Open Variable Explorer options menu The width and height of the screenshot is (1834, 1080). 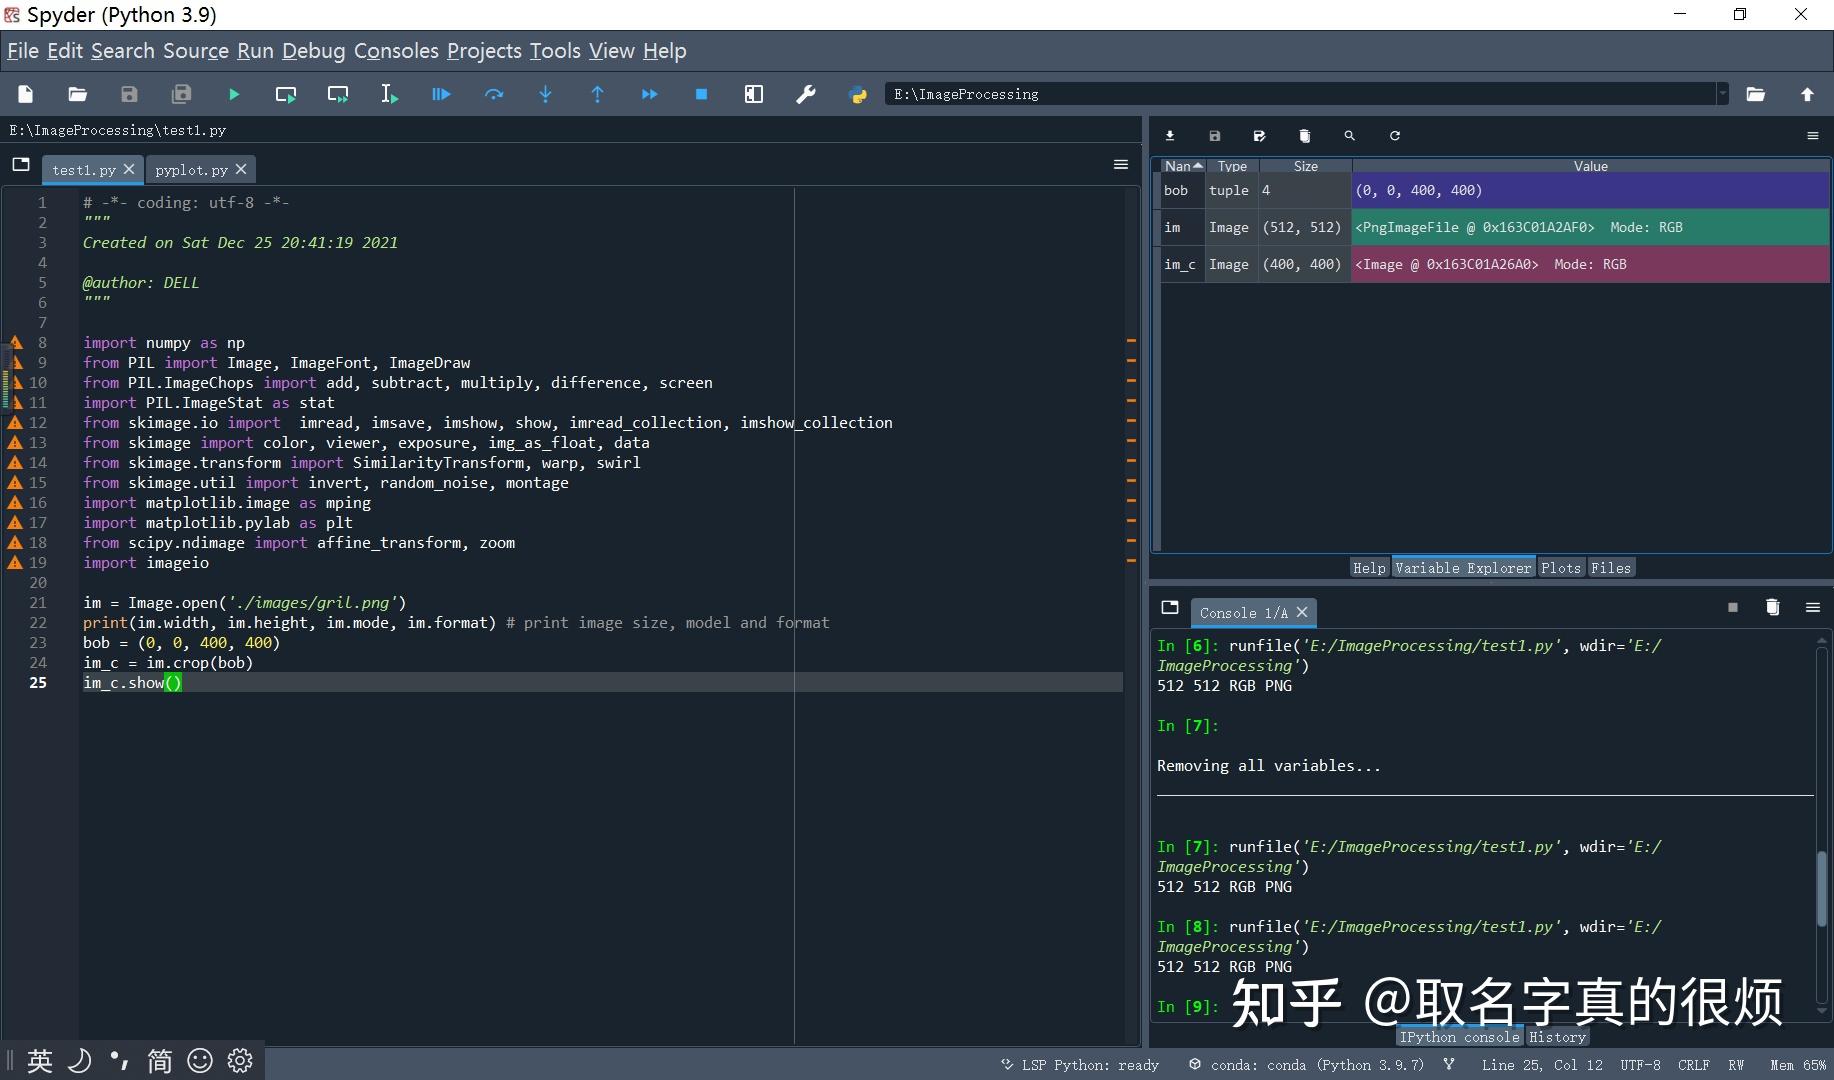1812,136
